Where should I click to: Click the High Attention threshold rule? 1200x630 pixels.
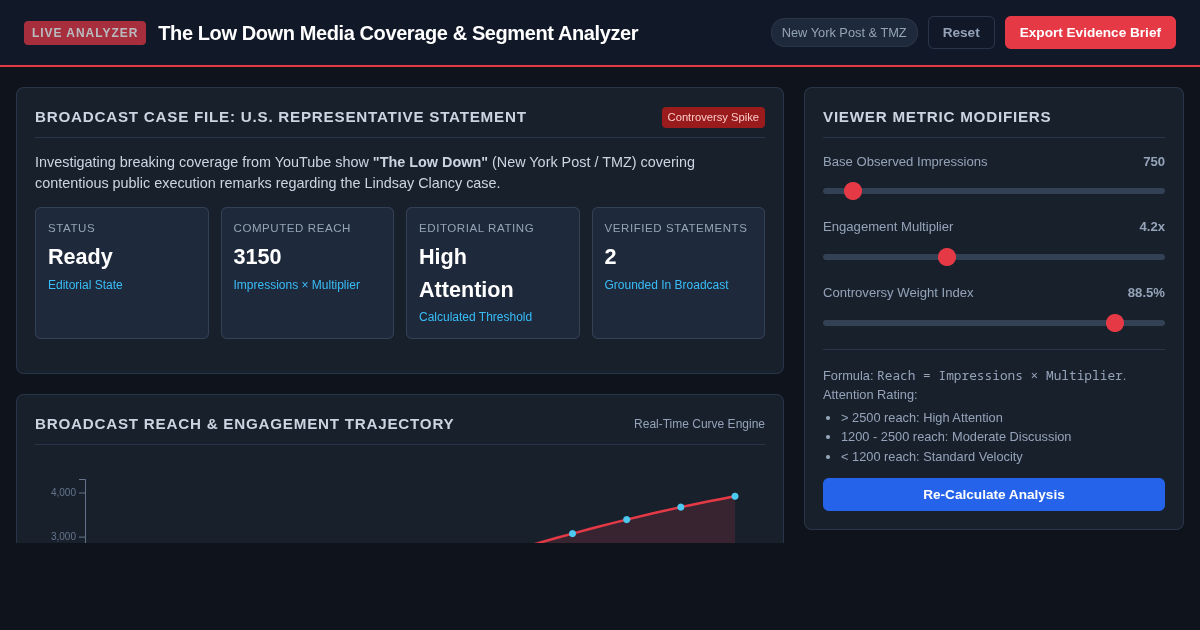click(x=922, y=418)
